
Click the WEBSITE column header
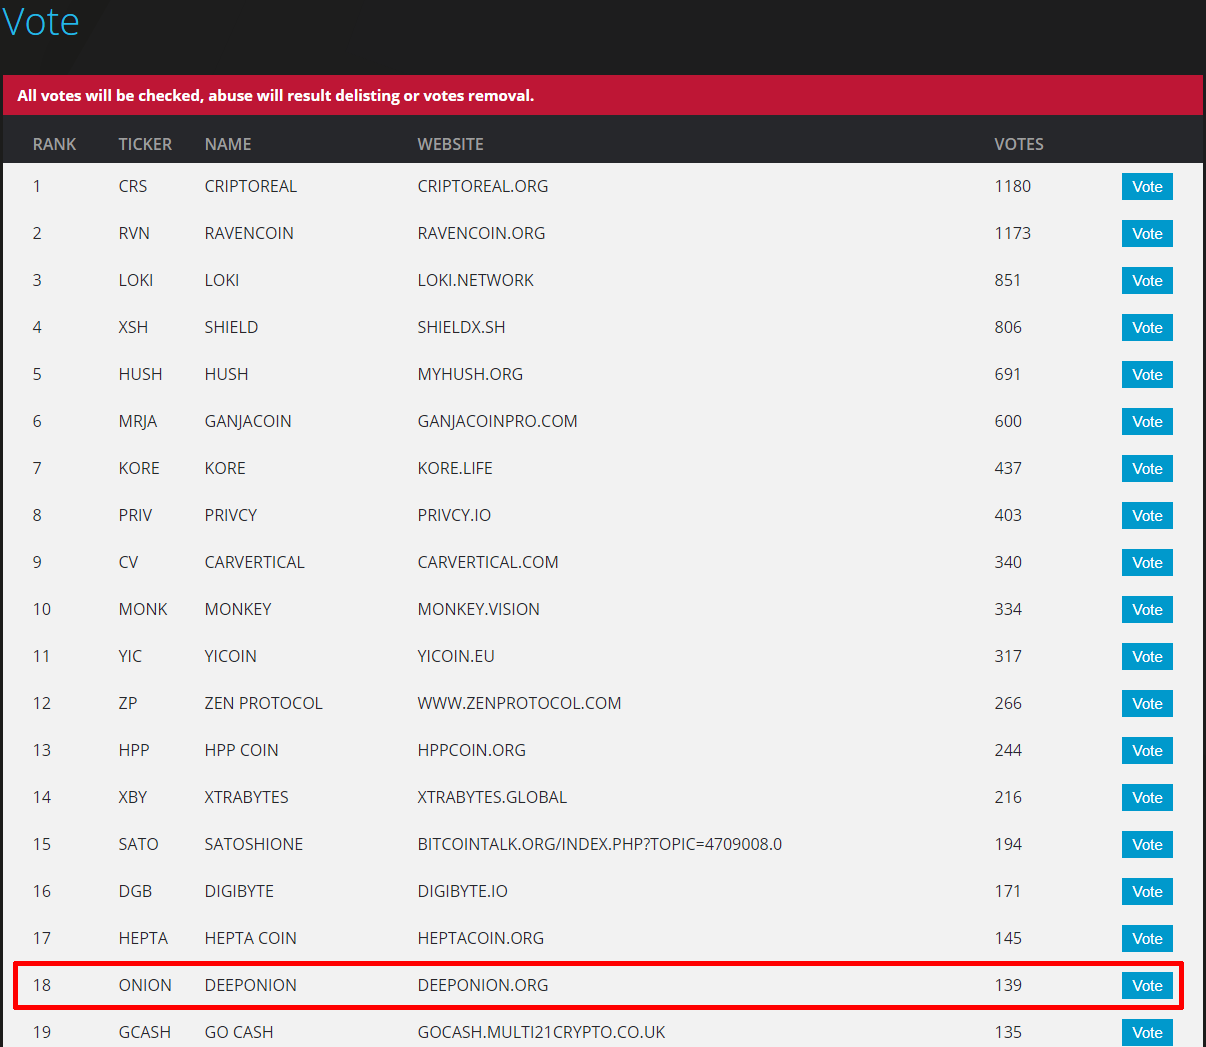[450, 144]
